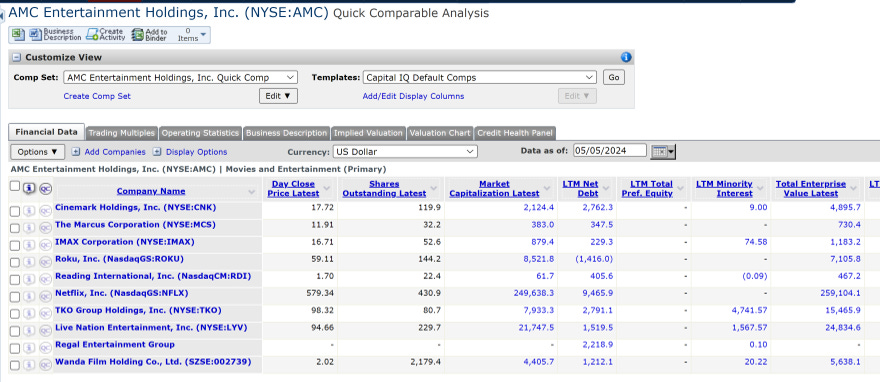Check the Netflix, Inc. row checkbox
The width and height of the screenshot is (880, 382).
(15, 297)
